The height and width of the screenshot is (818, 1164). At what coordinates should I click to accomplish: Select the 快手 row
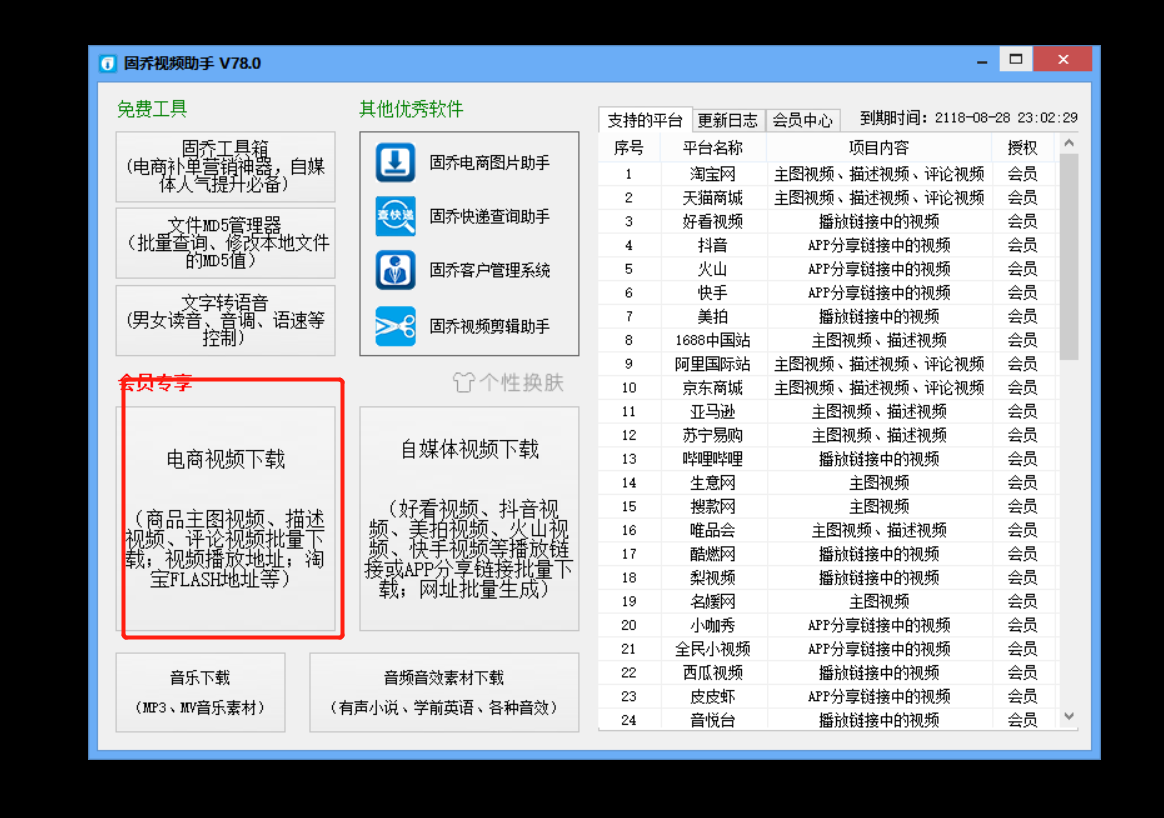pyautogui.click(x=828, y=292)
